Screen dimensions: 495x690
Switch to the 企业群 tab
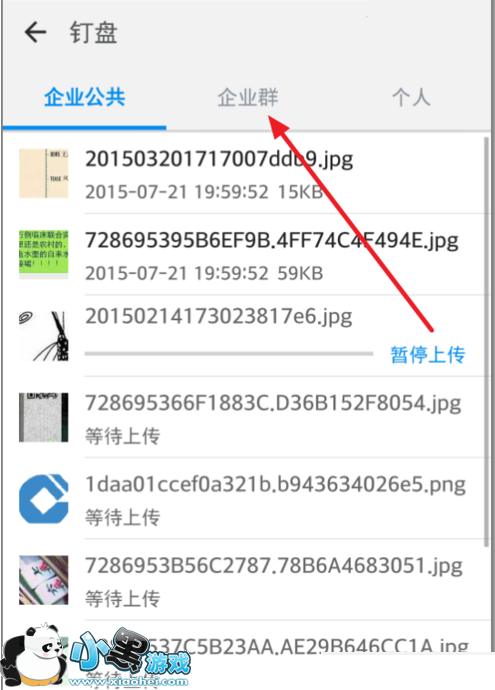pyautogui.click(x=248, y=97)
